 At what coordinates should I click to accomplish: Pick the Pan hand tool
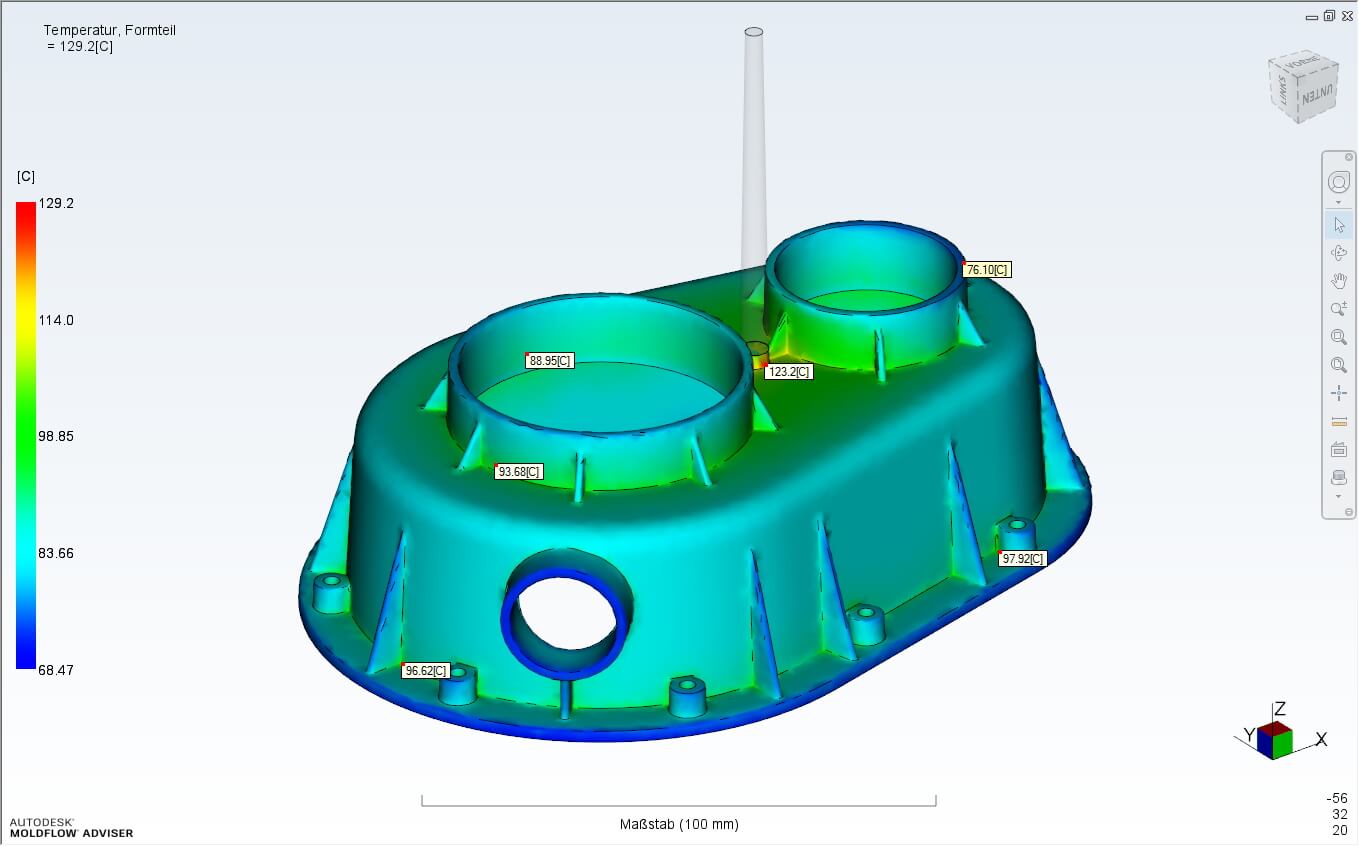coord(1339,281)
